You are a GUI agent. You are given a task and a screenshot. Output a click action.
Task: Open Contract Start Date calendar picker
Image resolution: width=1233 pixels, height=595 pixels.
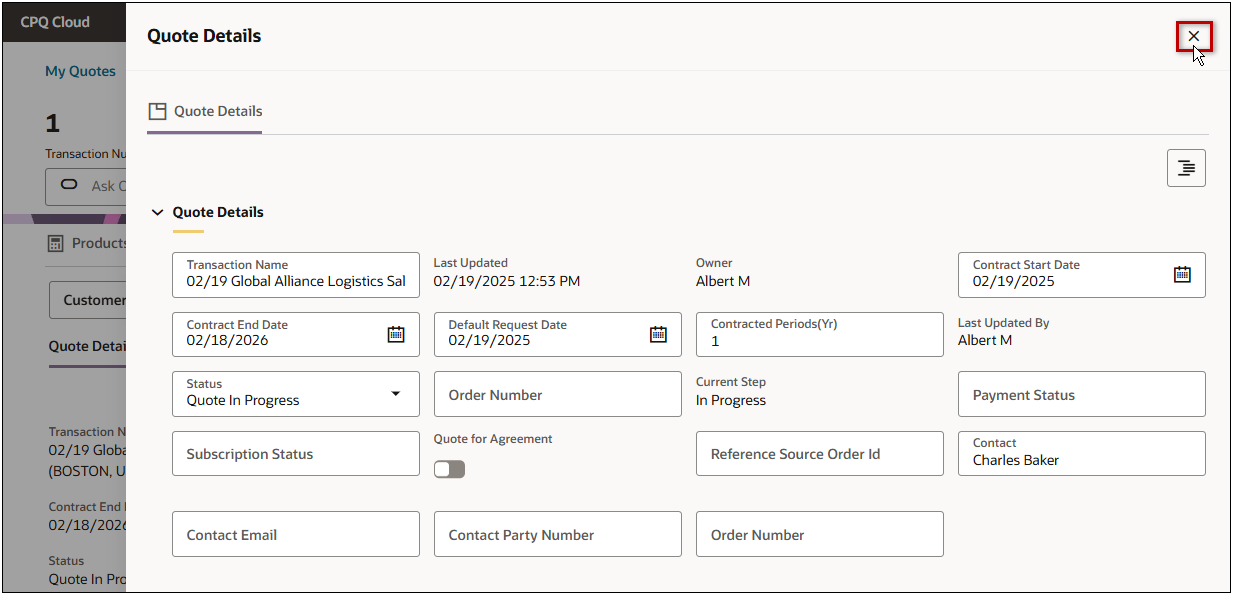pos(1182,274)
